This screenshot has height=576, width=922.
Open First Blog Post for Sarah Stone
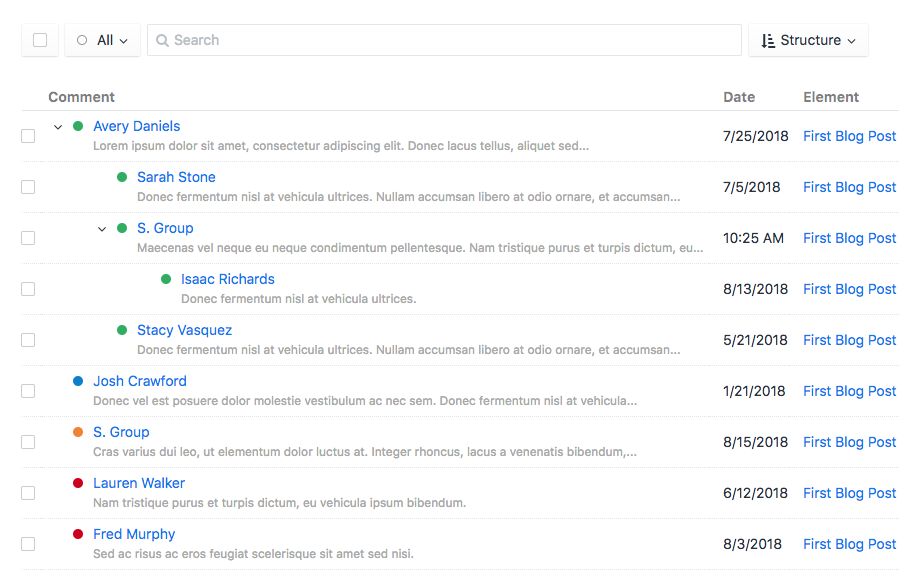coord(849,187)
